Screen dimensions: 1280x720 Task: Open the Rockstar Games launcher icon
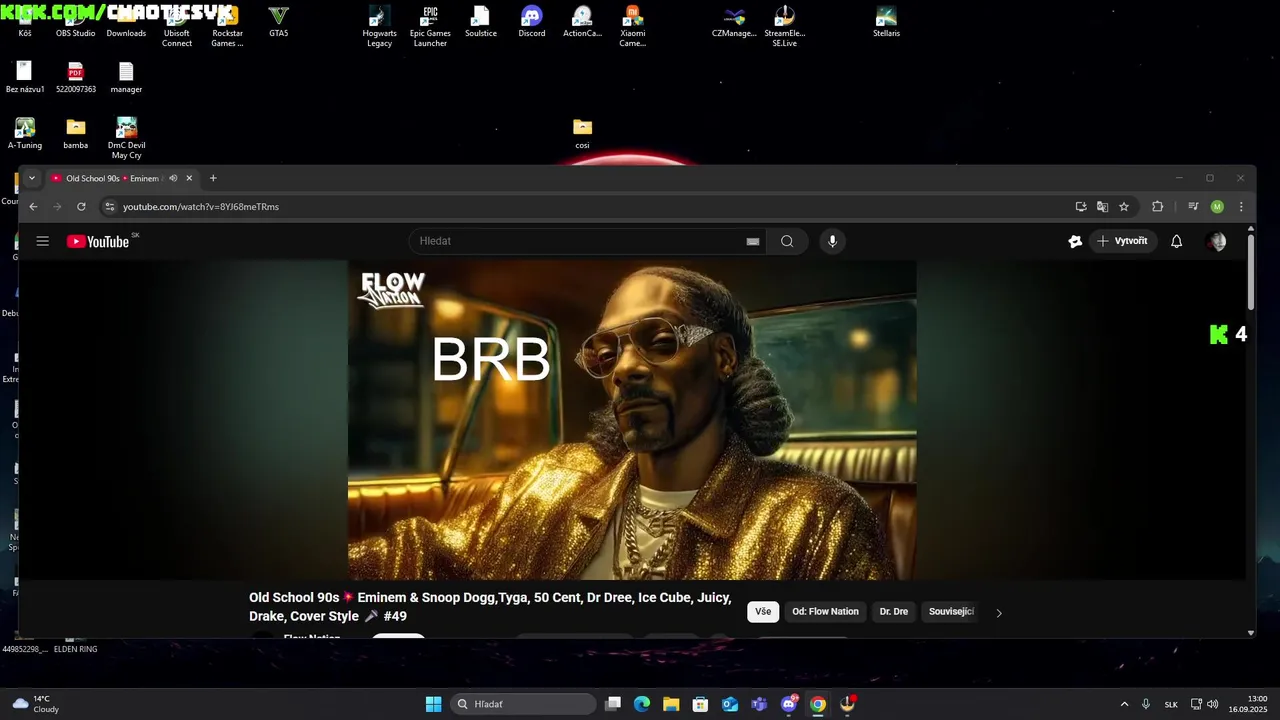227,26
